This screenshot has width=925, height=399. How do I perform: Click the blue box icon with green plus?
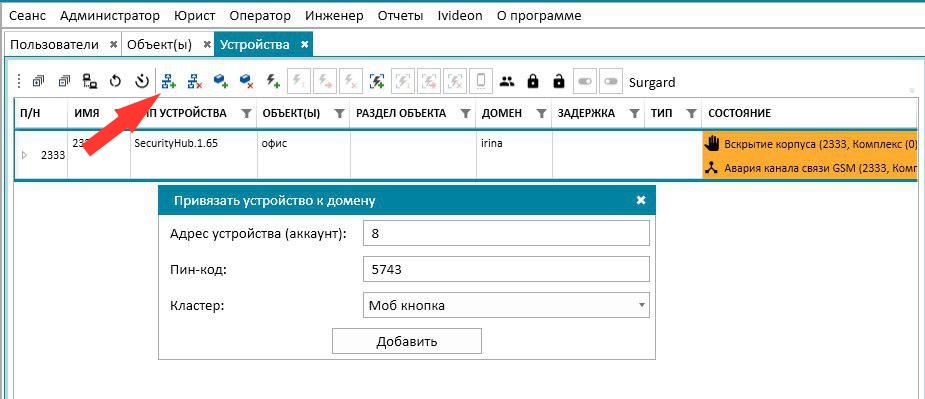(221, 81)
